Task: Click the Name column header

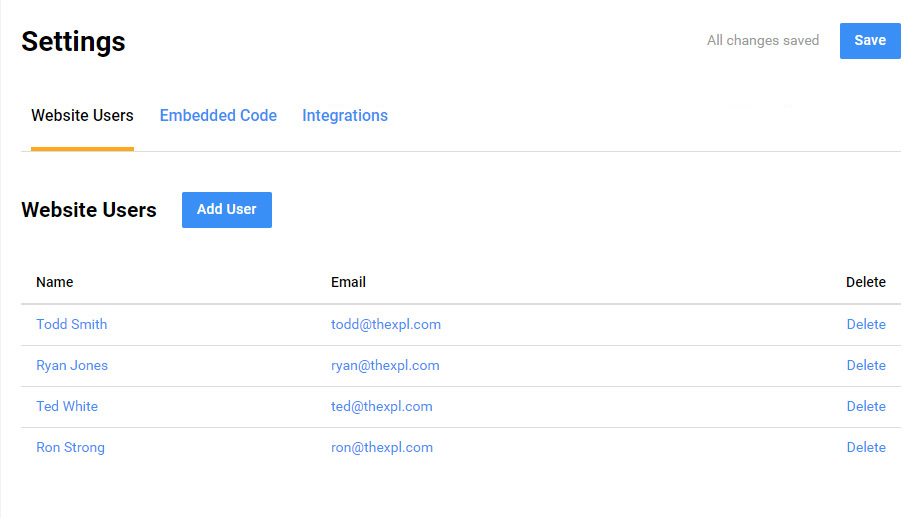Action: (55, 283)
